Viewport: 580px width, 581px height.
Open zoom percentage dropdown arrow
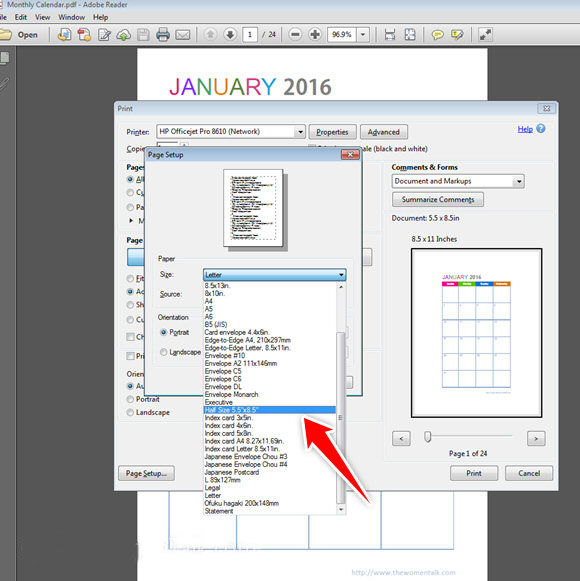pyautogui.click(x=363, y=35)
